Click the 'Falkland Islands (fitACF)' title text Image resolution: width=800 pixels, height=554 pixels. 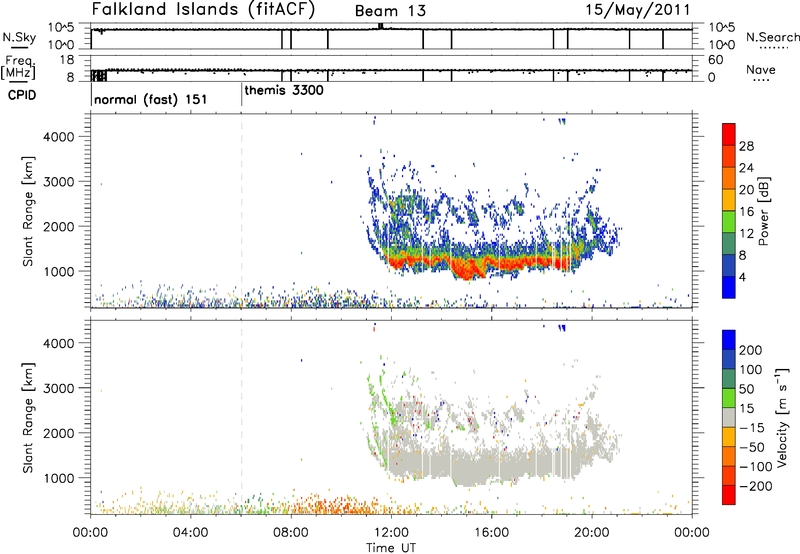[203, 9]
